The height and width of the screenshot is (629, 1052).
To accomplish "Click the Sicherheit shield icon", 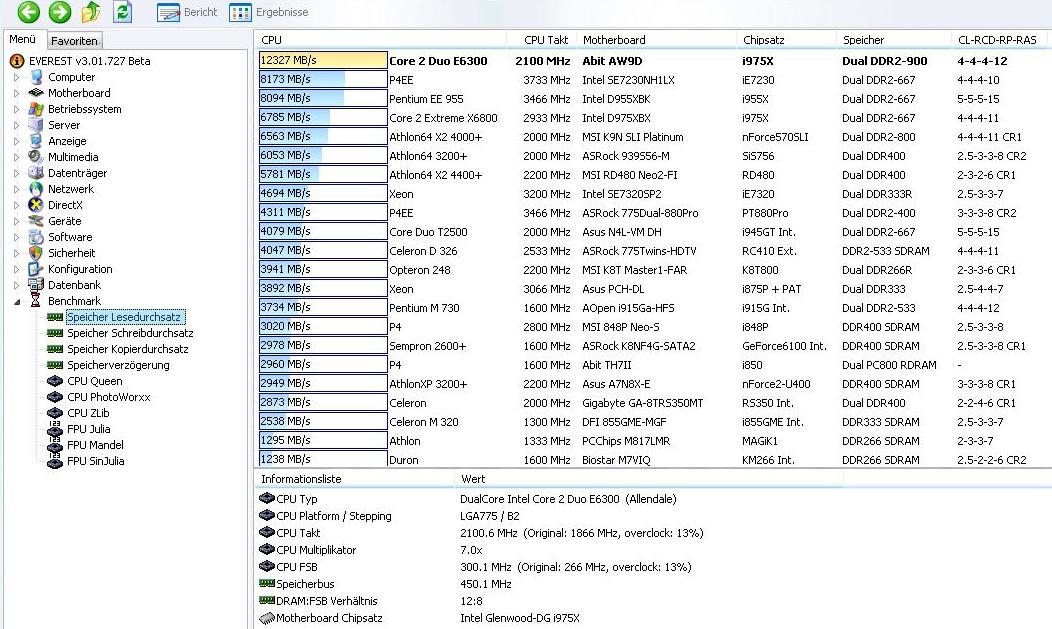I will (x=36, y=253).
